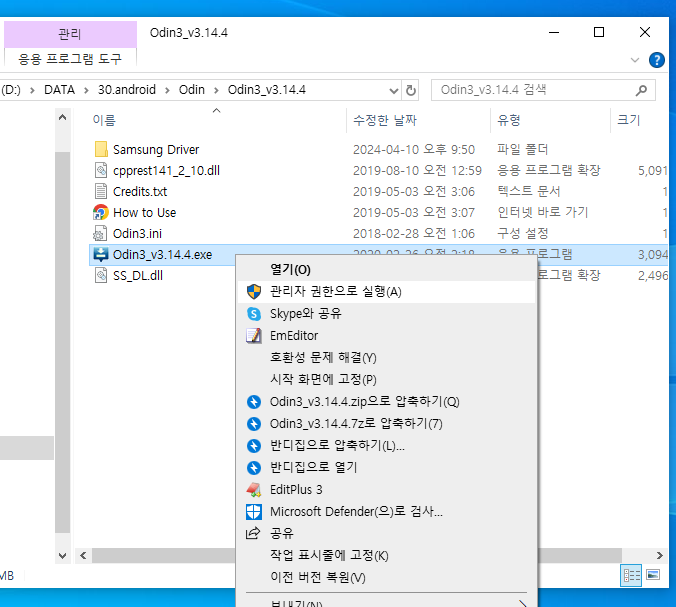The width and height of the screenshot is (676, 607).
Task: Click the How to Use Chrome shortcut icon
Action: click(x=101, y=212)
